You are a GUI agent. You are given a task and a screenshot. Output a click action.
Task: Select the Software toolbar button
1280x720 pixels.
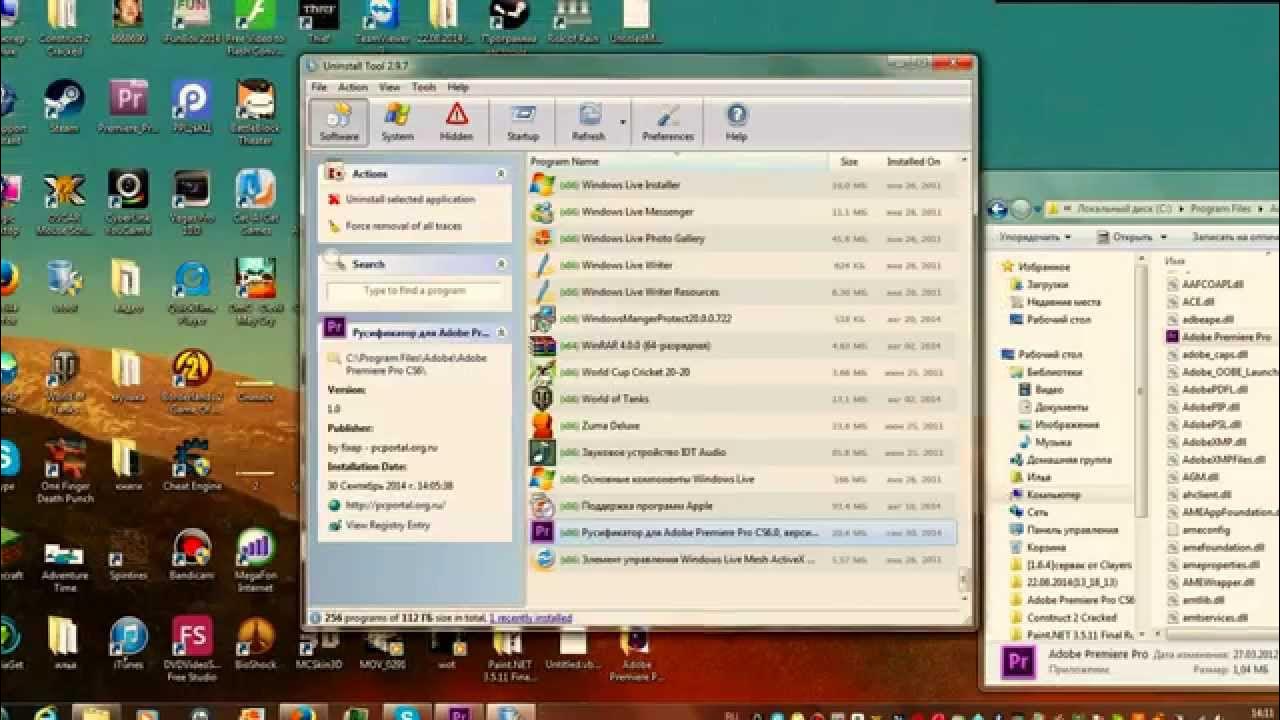pyautogui.click(x=339, y=122)
